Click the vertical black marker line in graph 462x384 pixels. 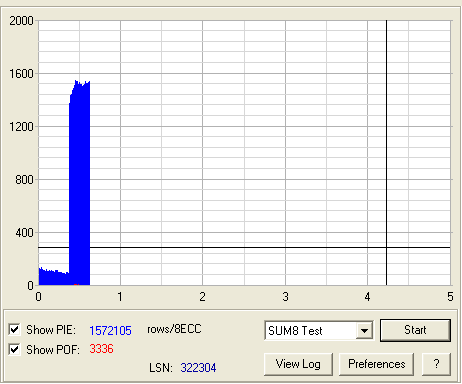386,133
